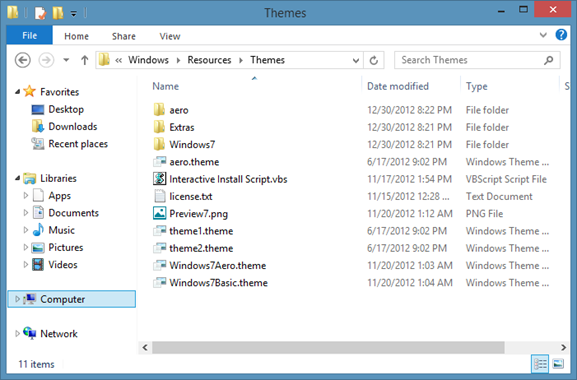Click the Forward navigation arrow
The height and width of the screenshot is (380, 577).
46,60
